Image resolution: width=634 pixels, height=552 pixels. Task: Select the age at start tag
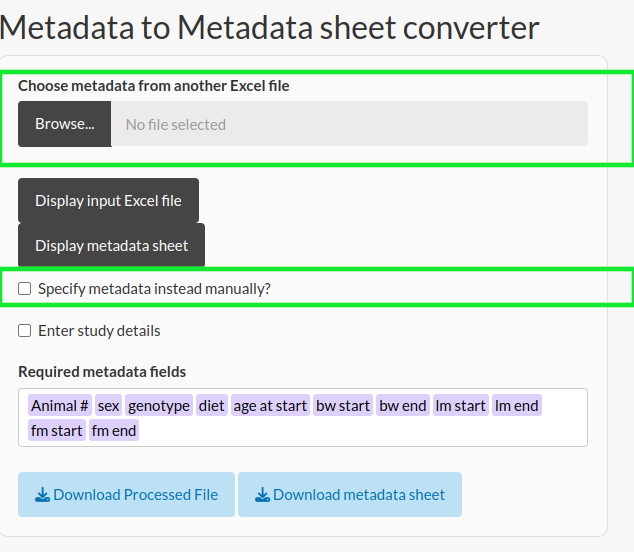click(x=270, y=405)
